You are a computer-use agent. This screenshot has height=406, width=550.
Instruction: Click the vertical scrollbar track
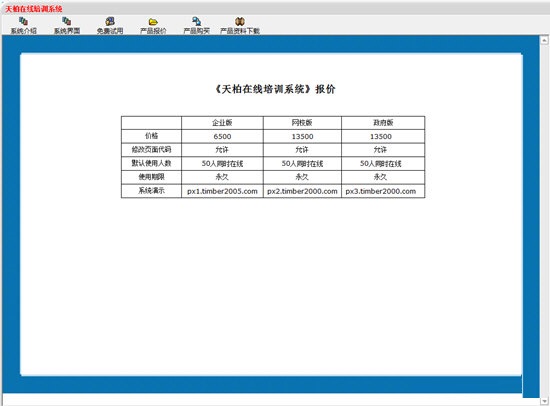point(544,220)
